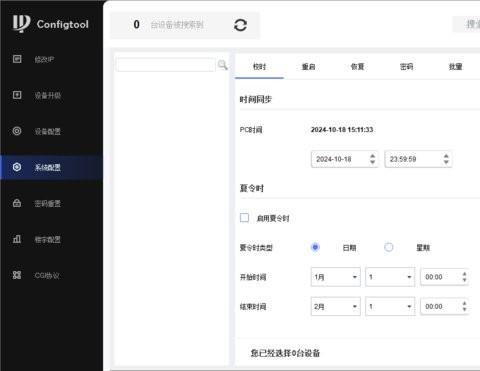The width and height of the screenshot is (480, 371).
Task: Decrease the start time 00:00 value
Action: [x=464, y=280]
